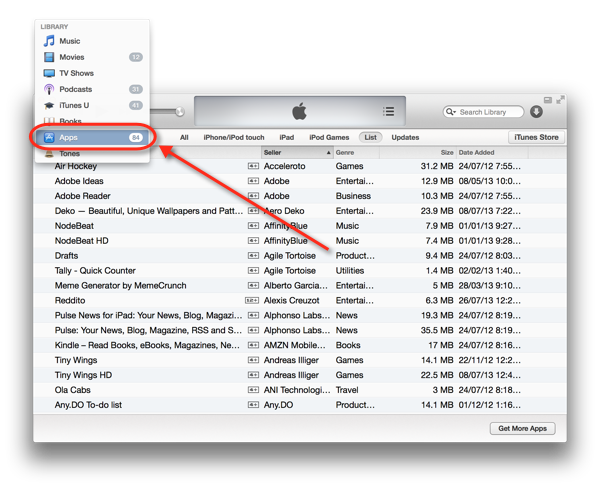Show the Updates tab
This screenshot has height=488, width=600.
coord(405,137)
